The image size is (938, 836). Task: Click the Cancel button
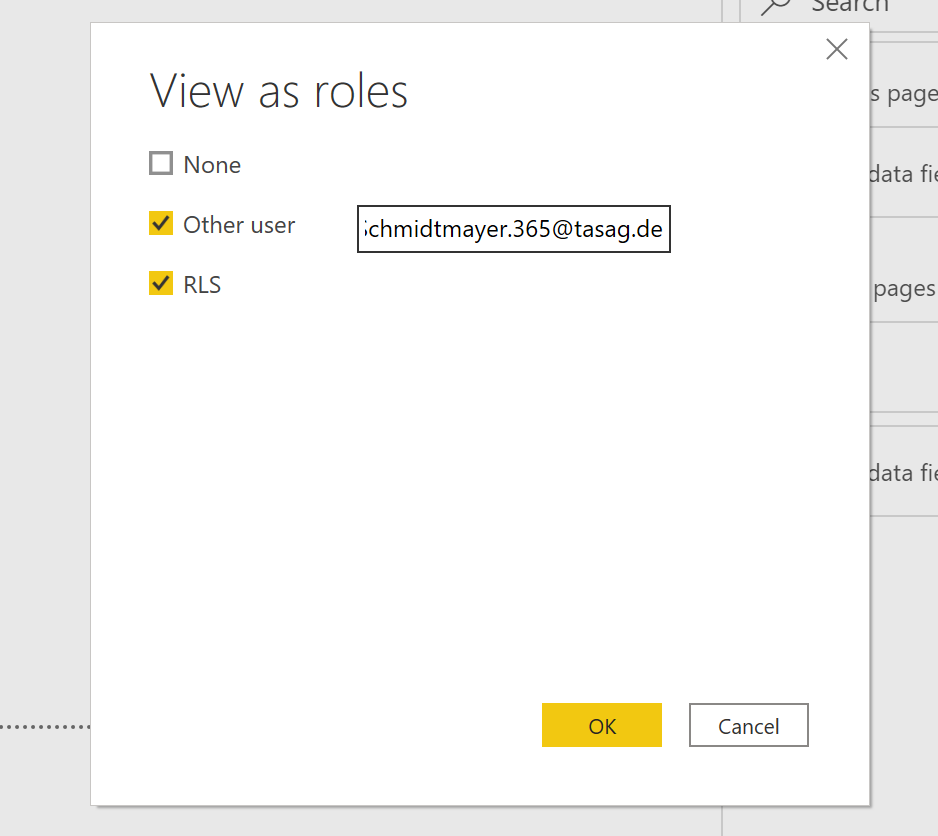click(748, 725)
